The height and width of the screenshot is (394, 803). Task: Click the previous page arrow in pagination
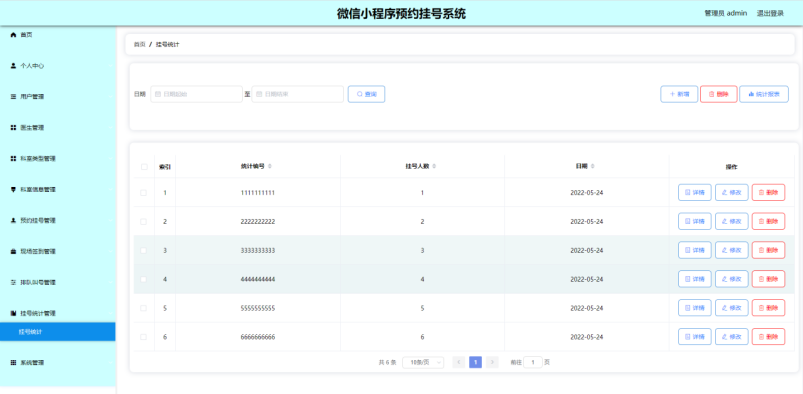coord(459,362)
